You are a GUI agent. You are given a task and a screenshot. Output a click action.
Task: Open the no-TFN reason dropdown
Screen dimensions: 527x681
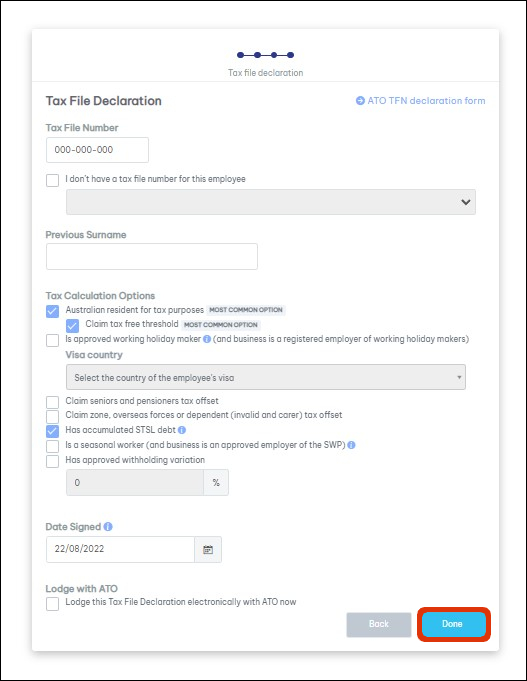271,202
